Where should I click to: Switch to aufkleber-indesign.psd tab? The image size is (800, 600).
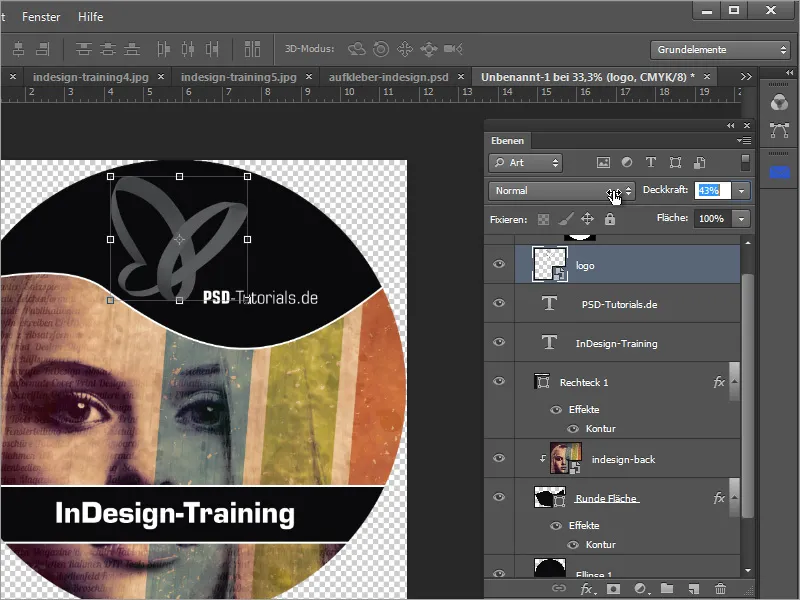(x=388, y=77)
